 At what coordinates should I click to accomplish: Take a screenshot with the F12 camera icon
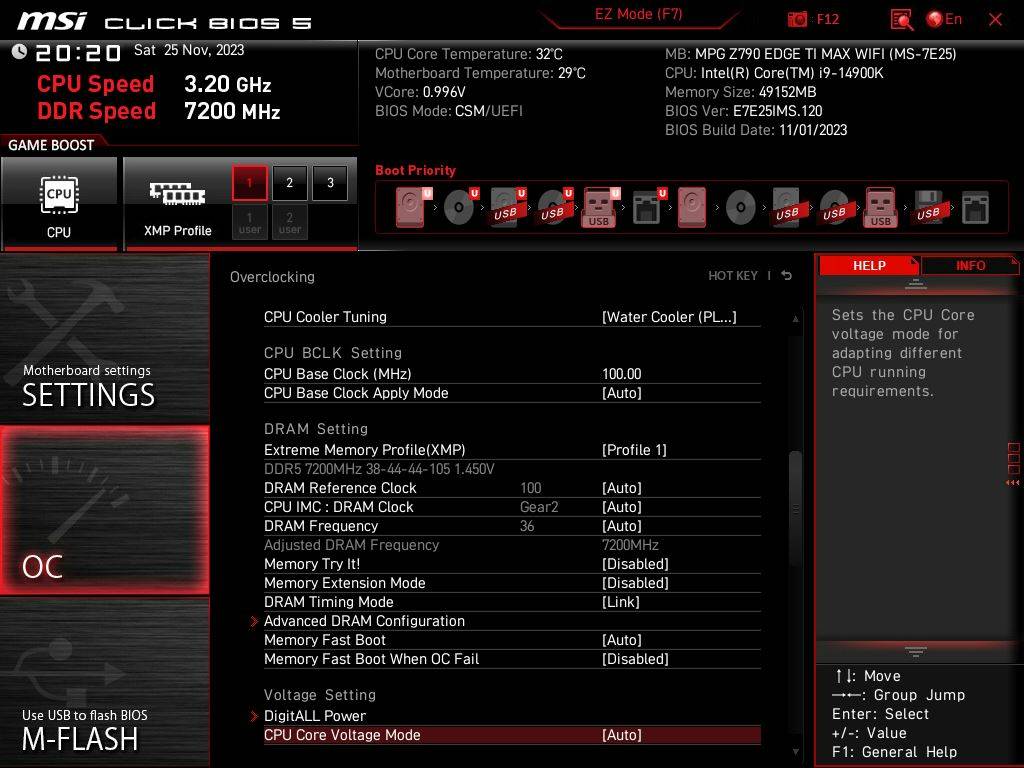(x=797, y=19)
